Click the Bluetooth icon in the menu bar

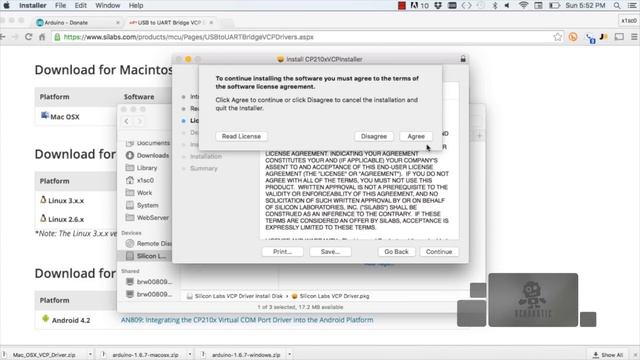495,5
